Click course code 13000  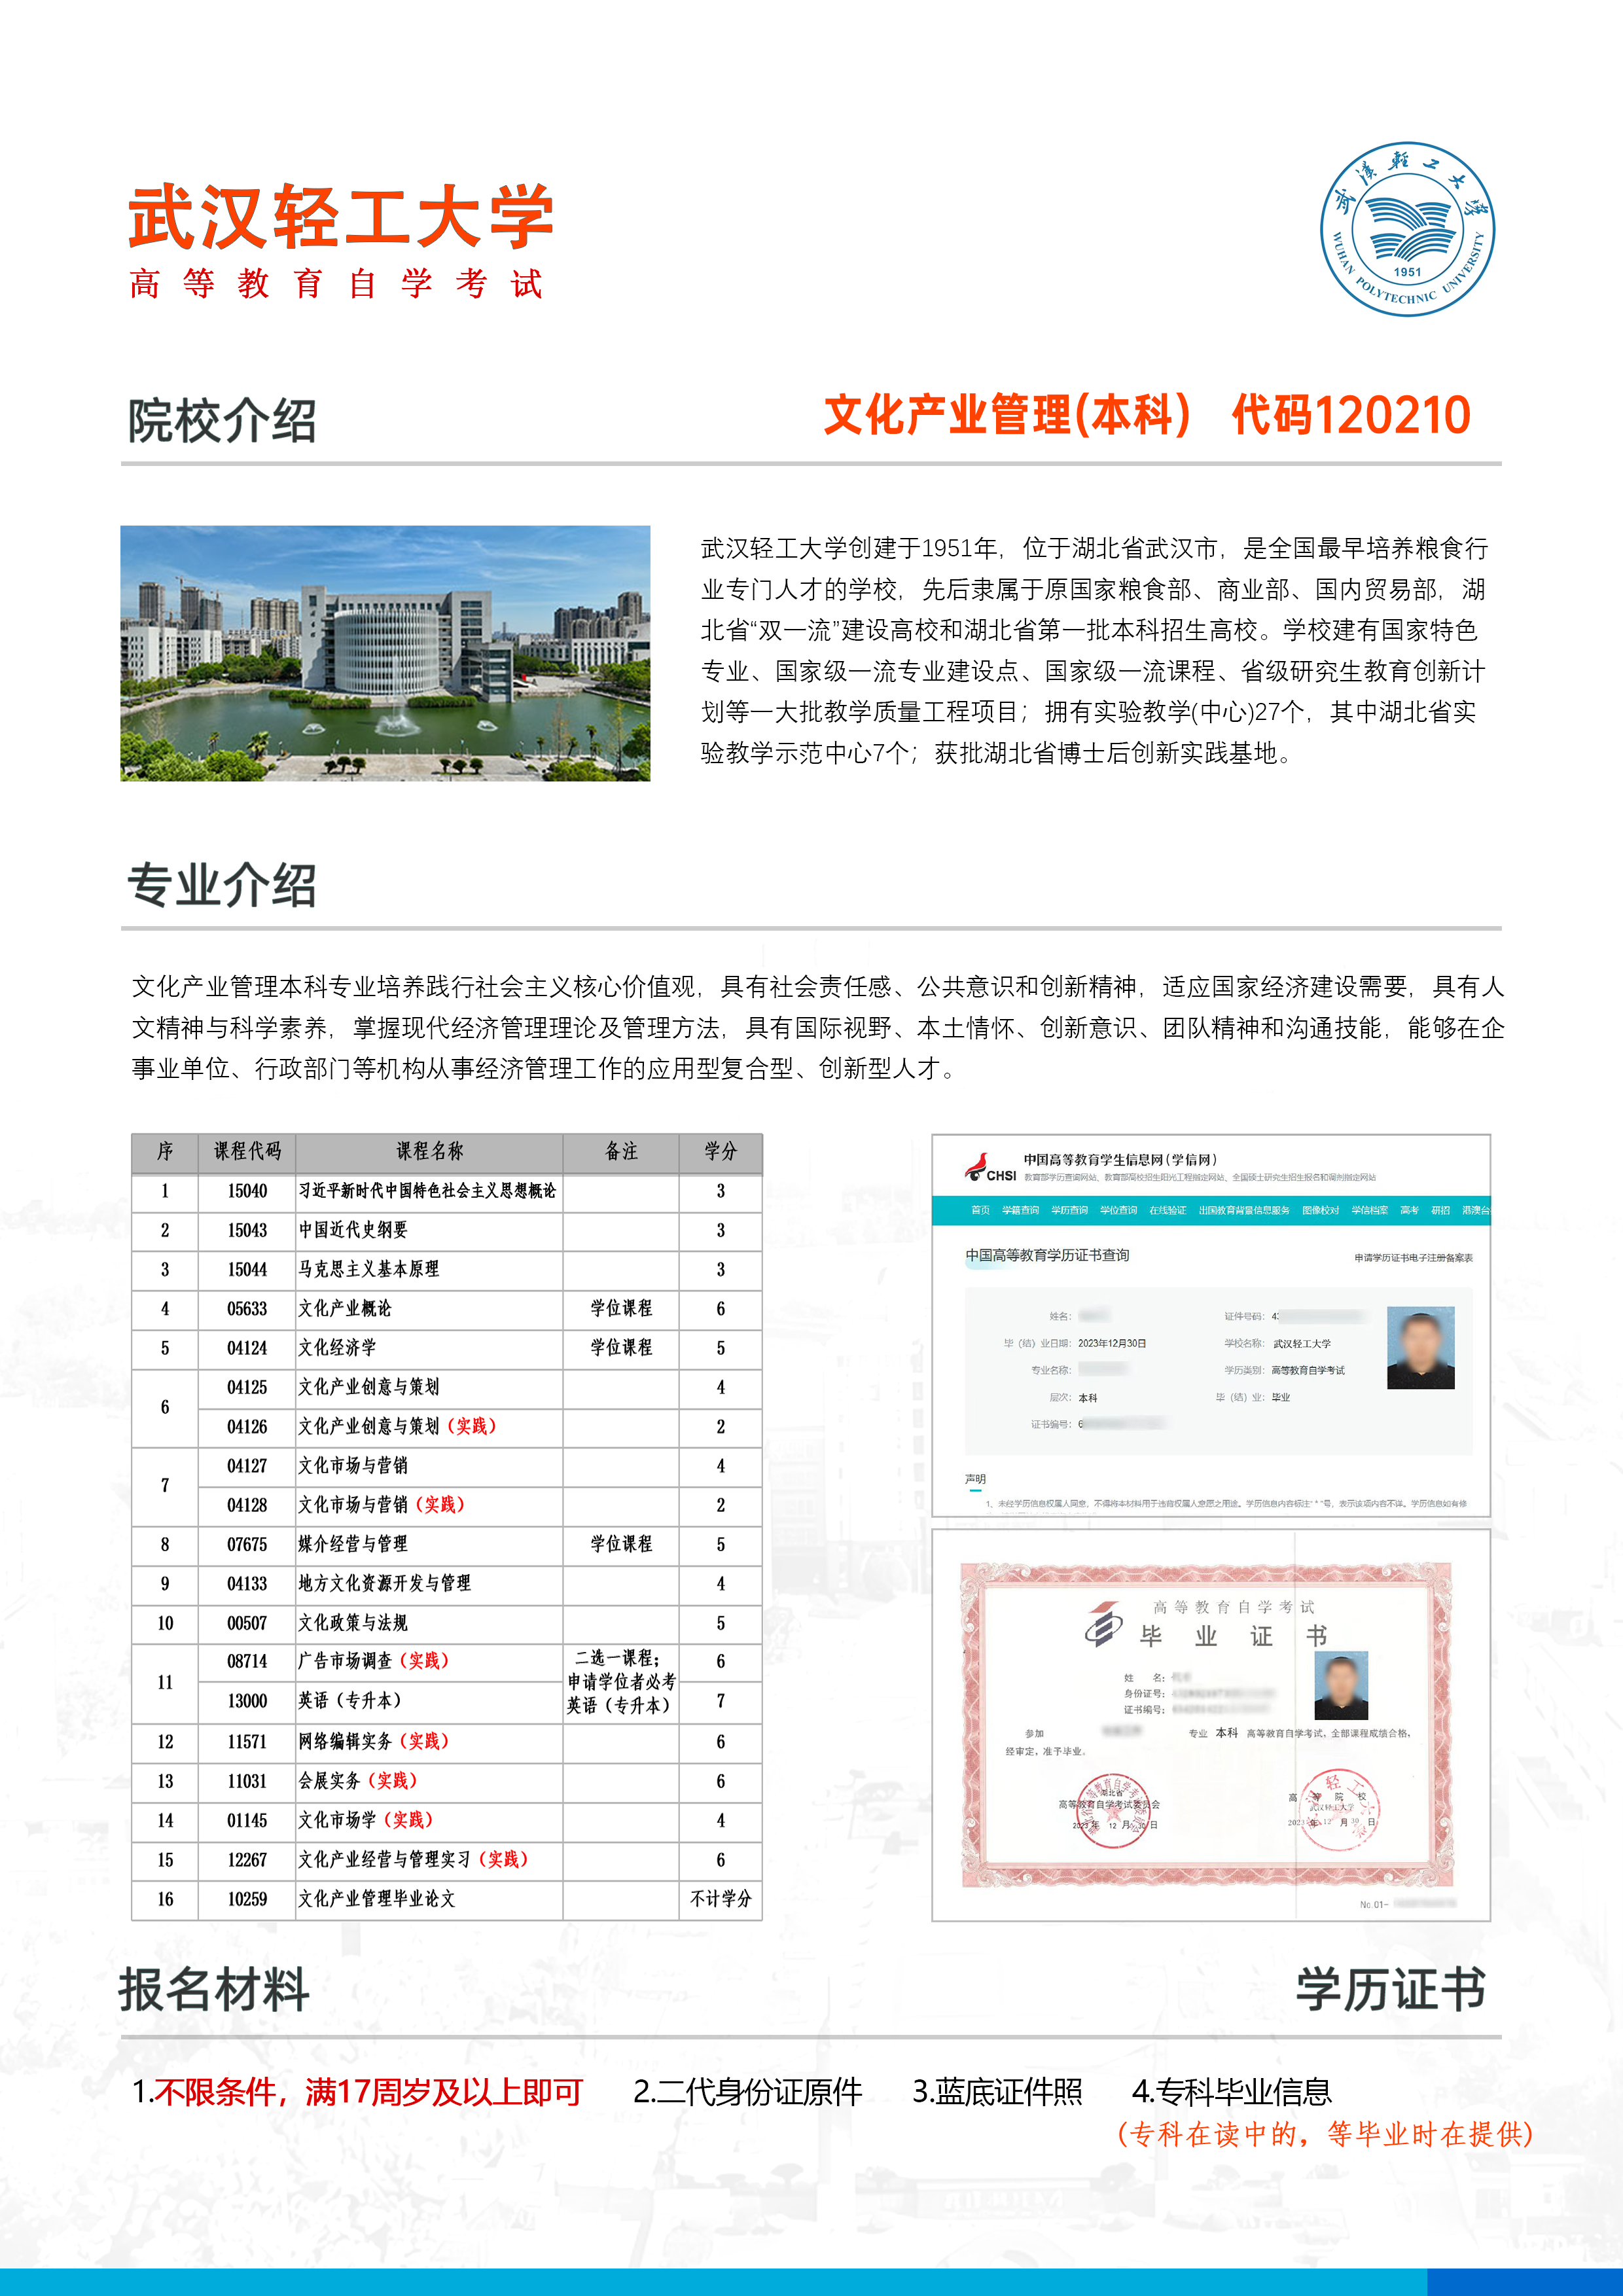pyautogui.click(x=247, y=1701)
